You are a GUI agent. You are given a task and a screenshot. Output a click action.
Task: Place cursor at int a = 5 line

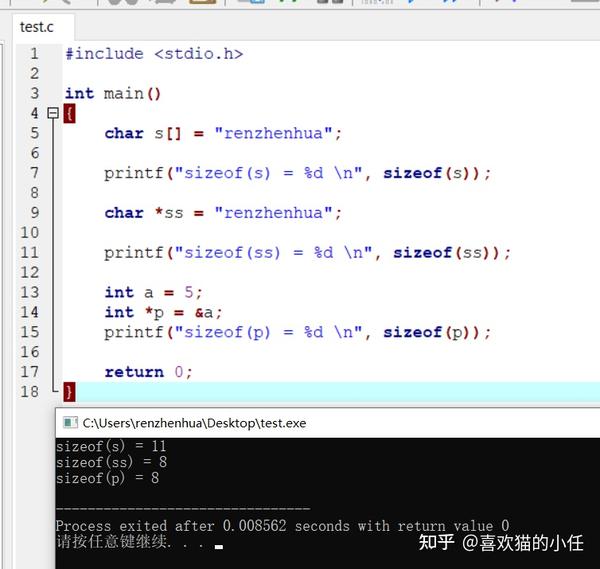153,292
